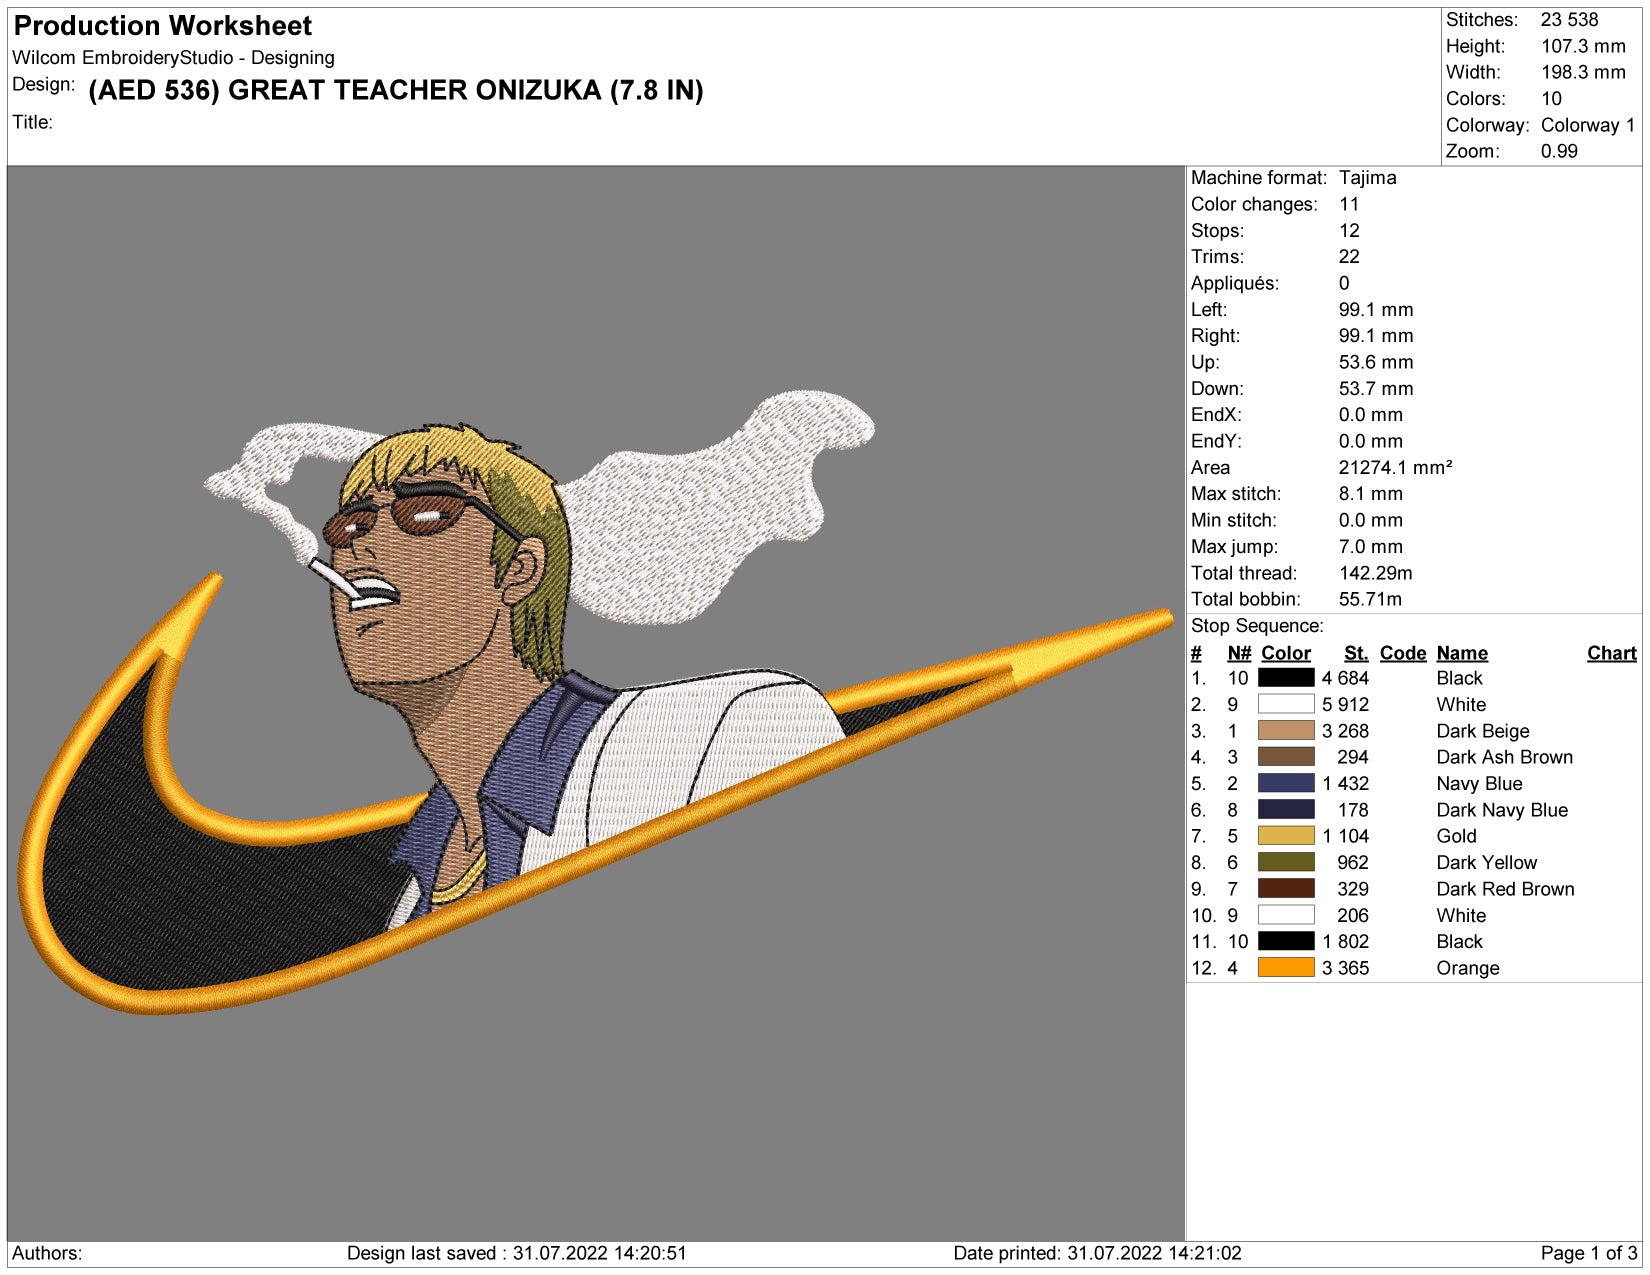The width and height of the screenshot is (1650, 1275).
Task: Click the embroidery design preview image
Action: 596,703
